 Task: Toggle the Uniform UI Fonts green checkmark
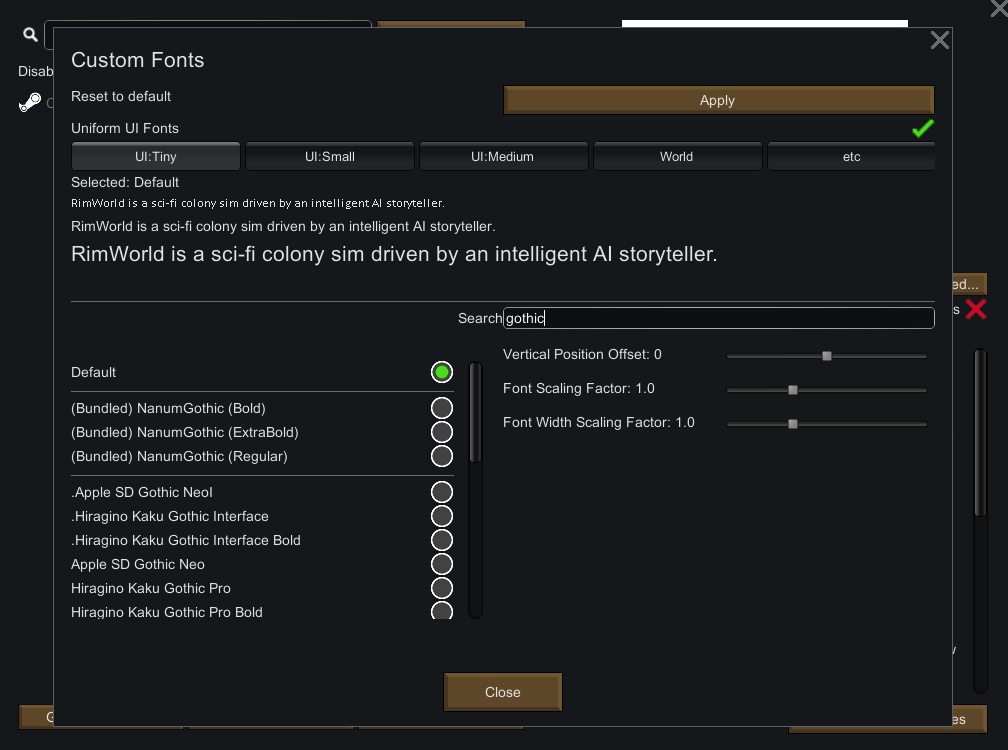click(x=922, y=129)
